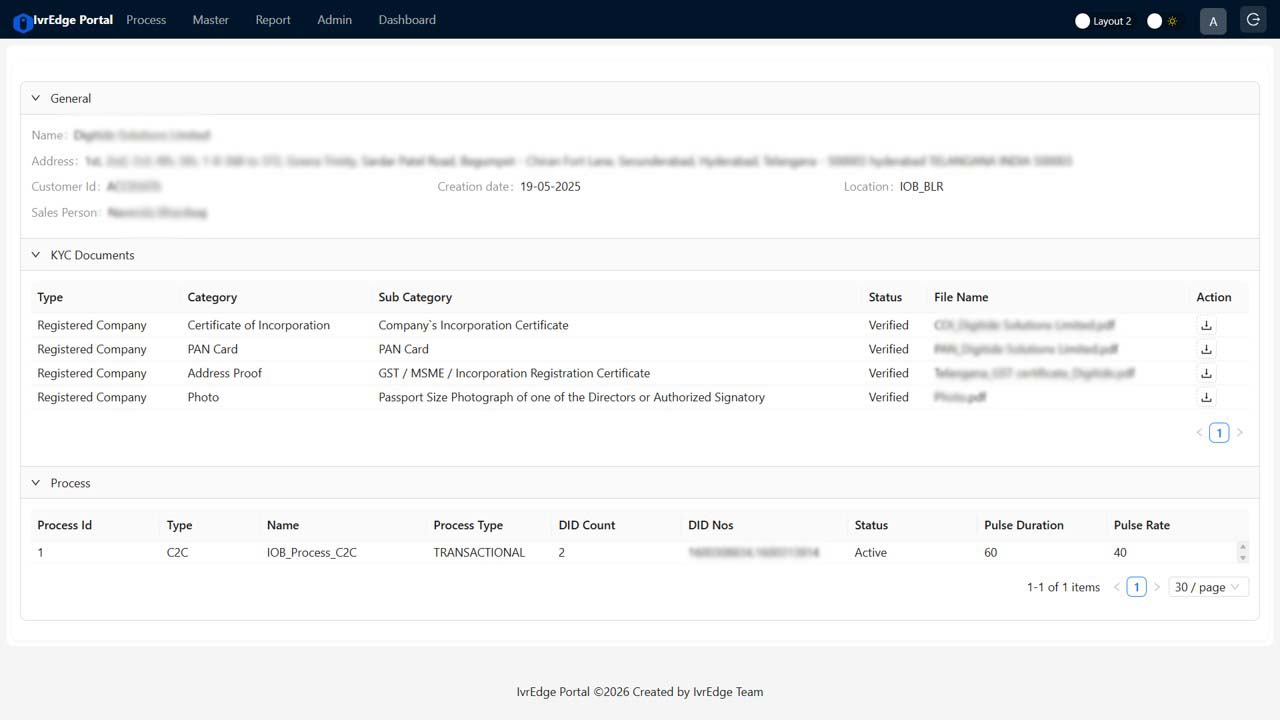Click the IvrEdge Portal logo icon
The image size is (1280, 720).
point(22,20)
